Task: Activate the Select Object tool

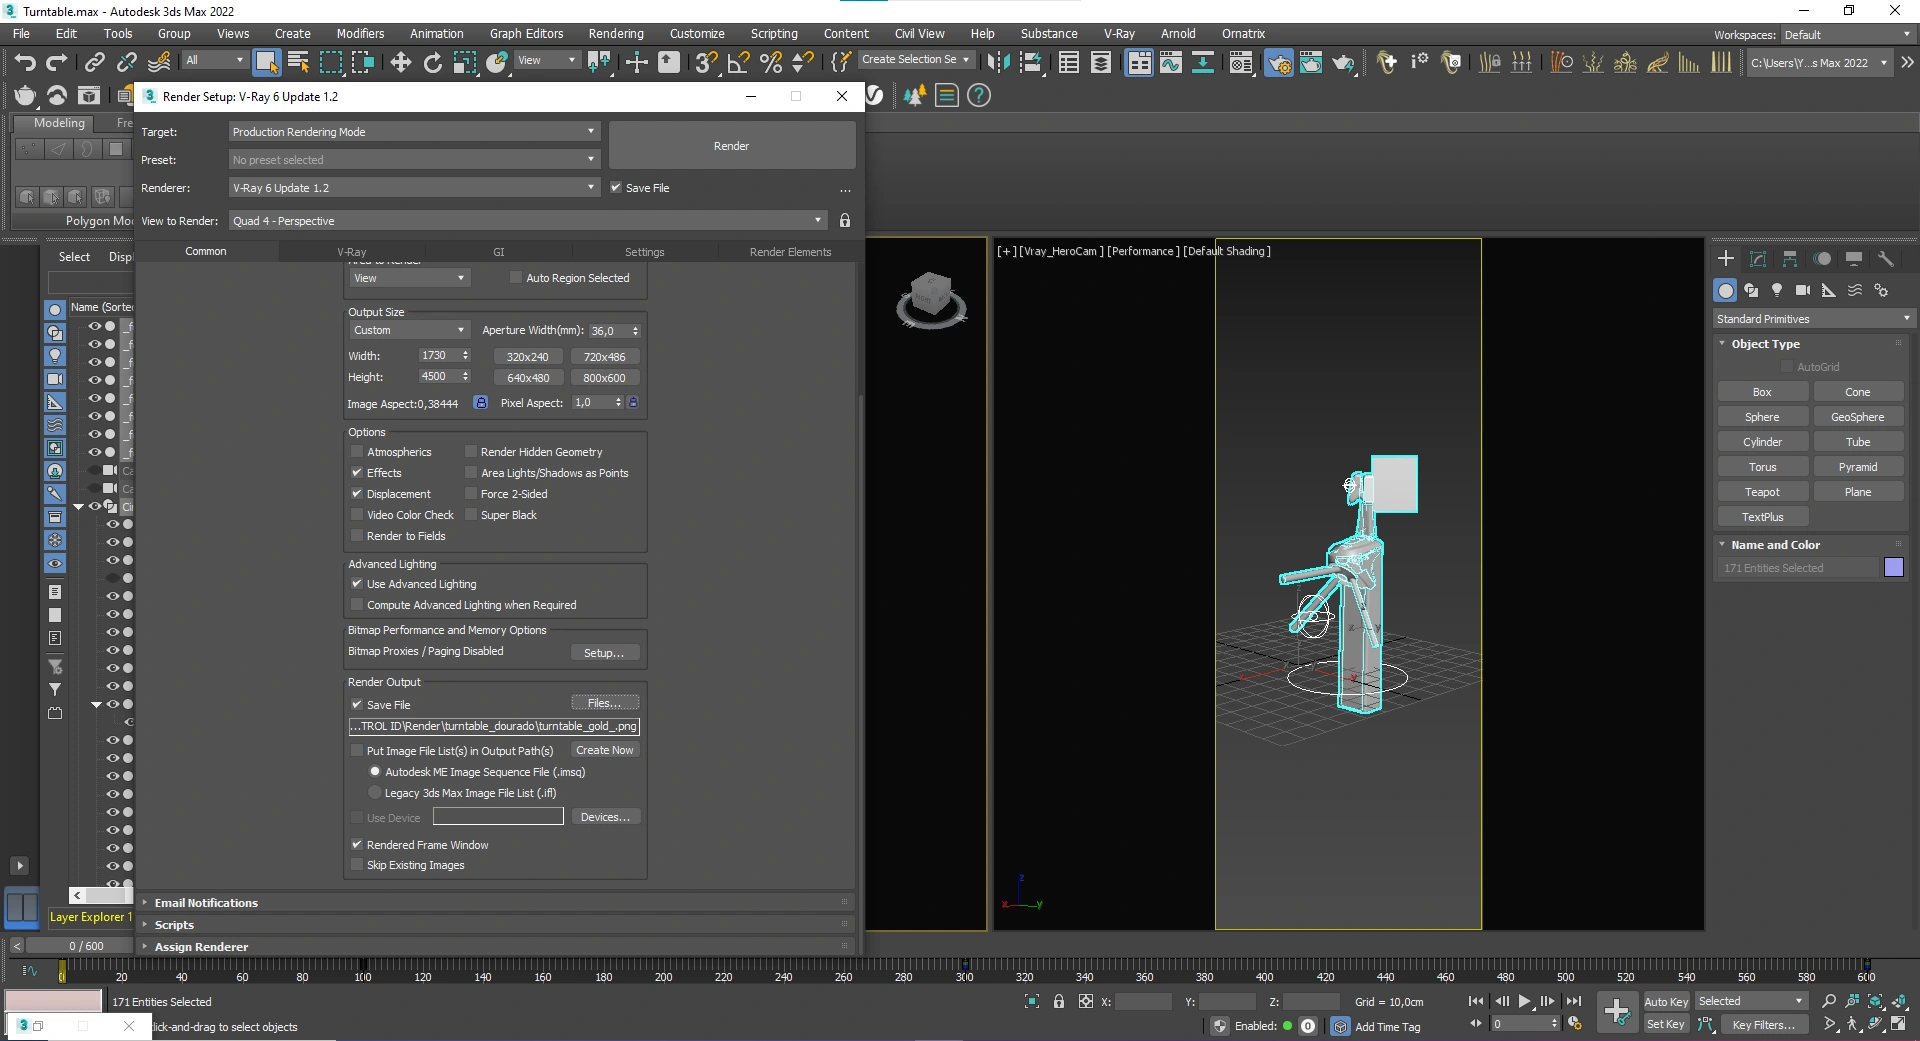Action: [266, 63]
